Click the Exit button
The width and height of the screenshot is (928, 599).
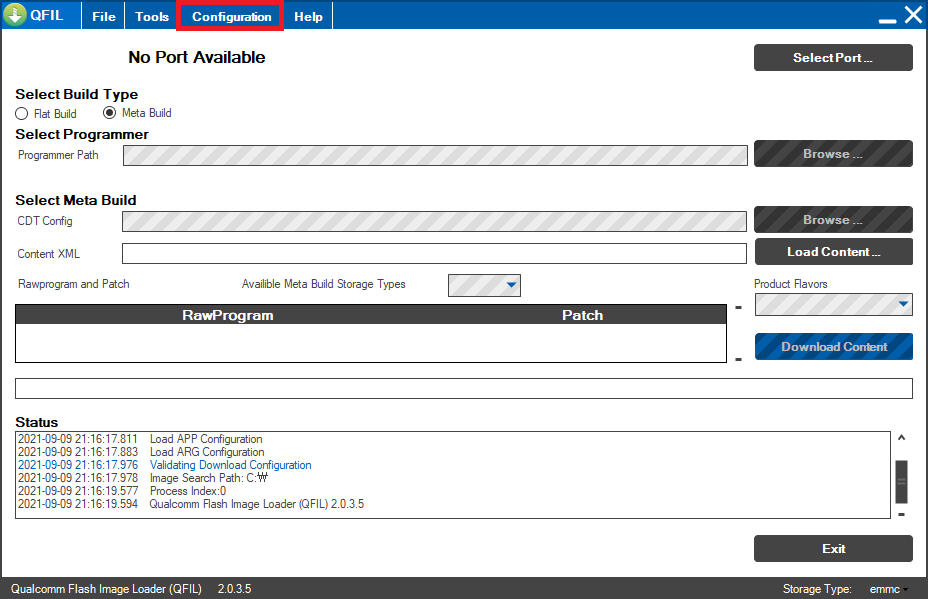[833, 549]
